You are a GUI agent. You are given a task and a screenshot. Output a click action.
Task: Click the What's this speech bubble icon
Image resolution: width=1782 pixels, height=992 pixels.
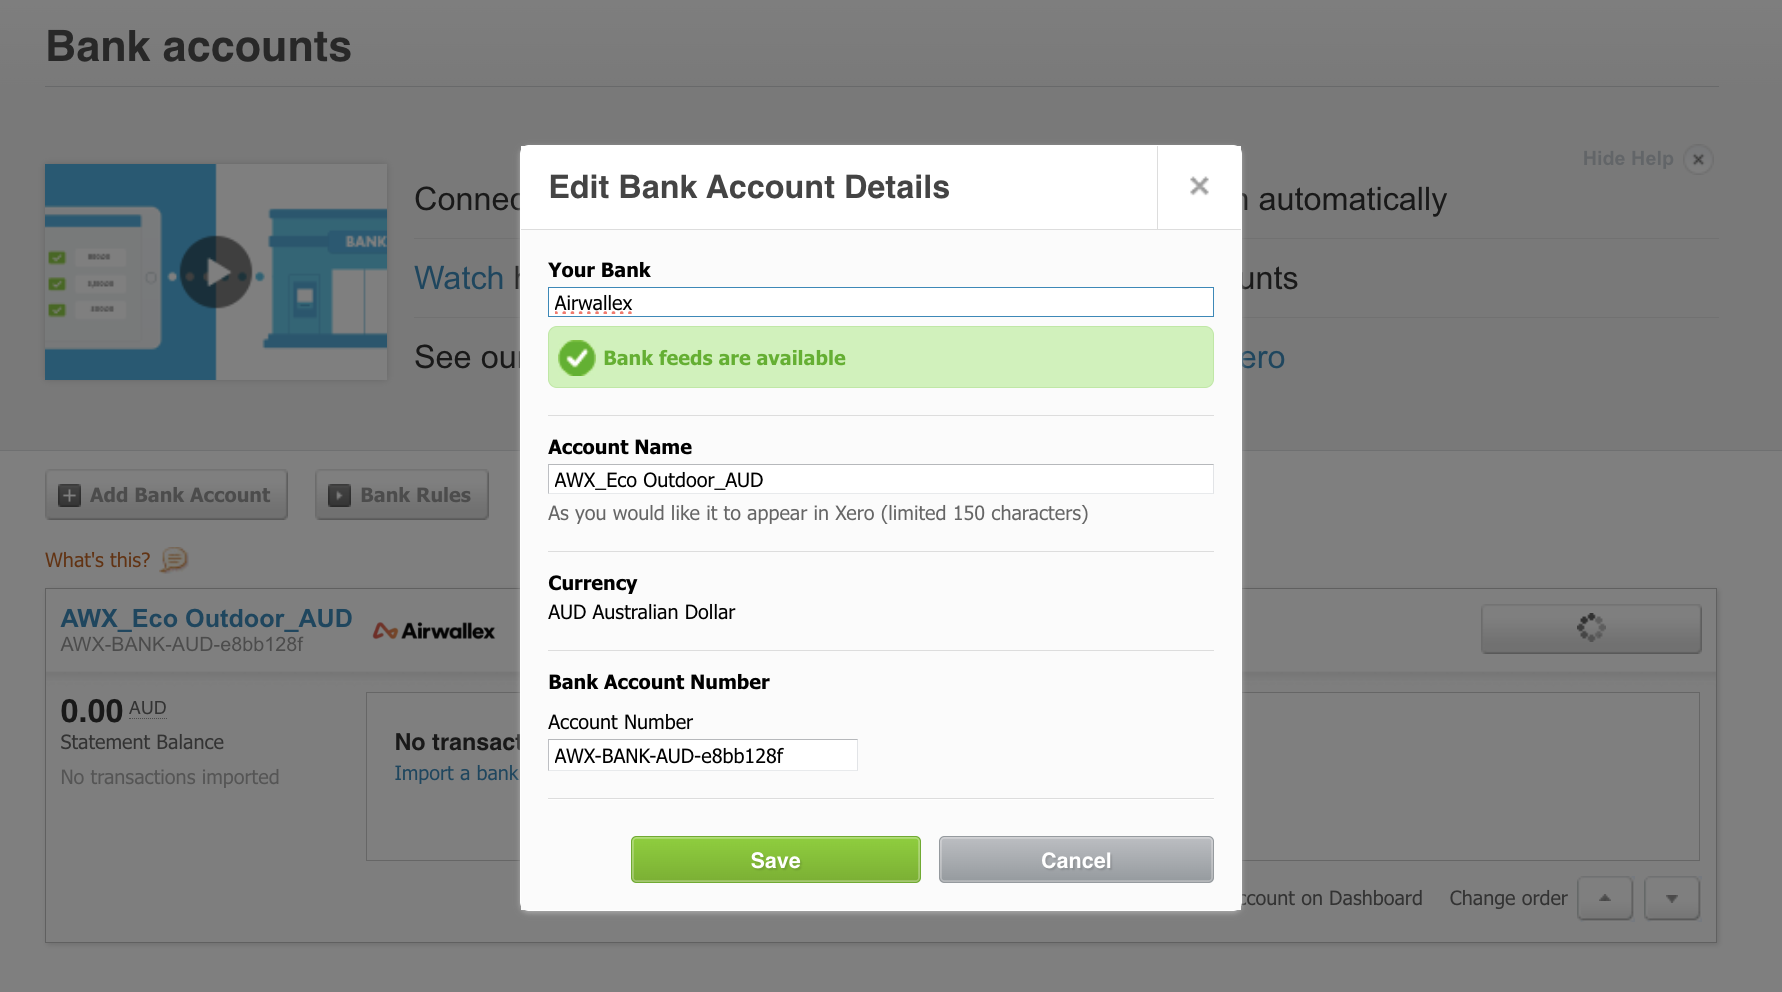tap(174, 559)
